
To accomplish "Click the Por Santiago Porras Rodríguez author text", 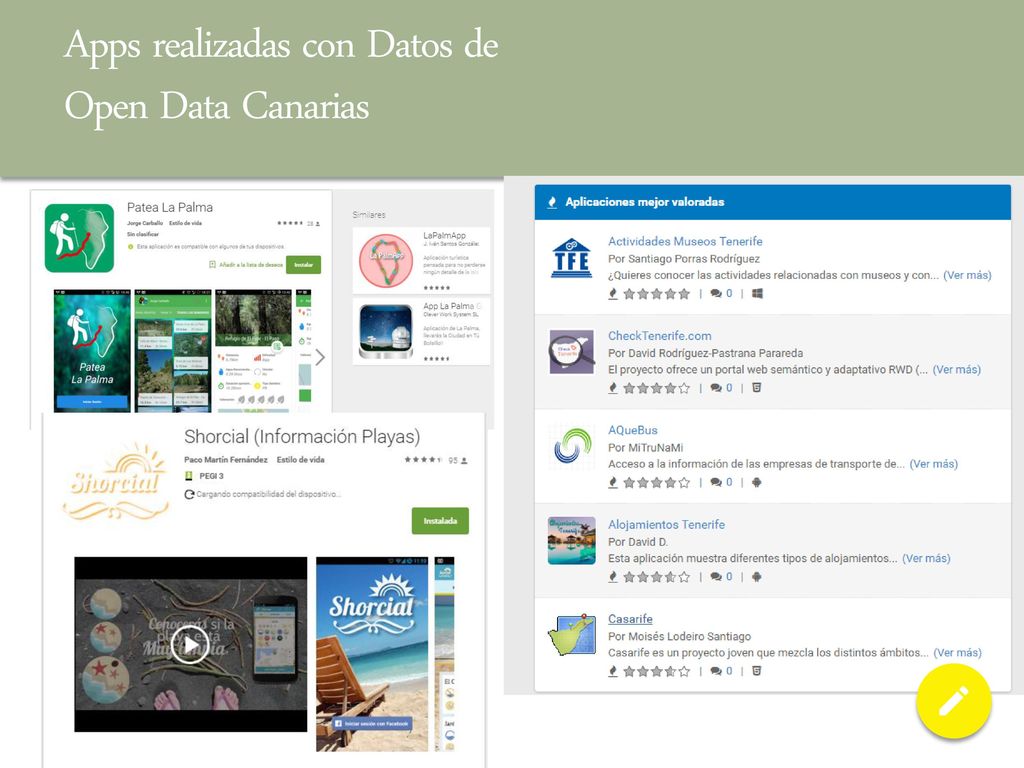I will pos(684,259).
